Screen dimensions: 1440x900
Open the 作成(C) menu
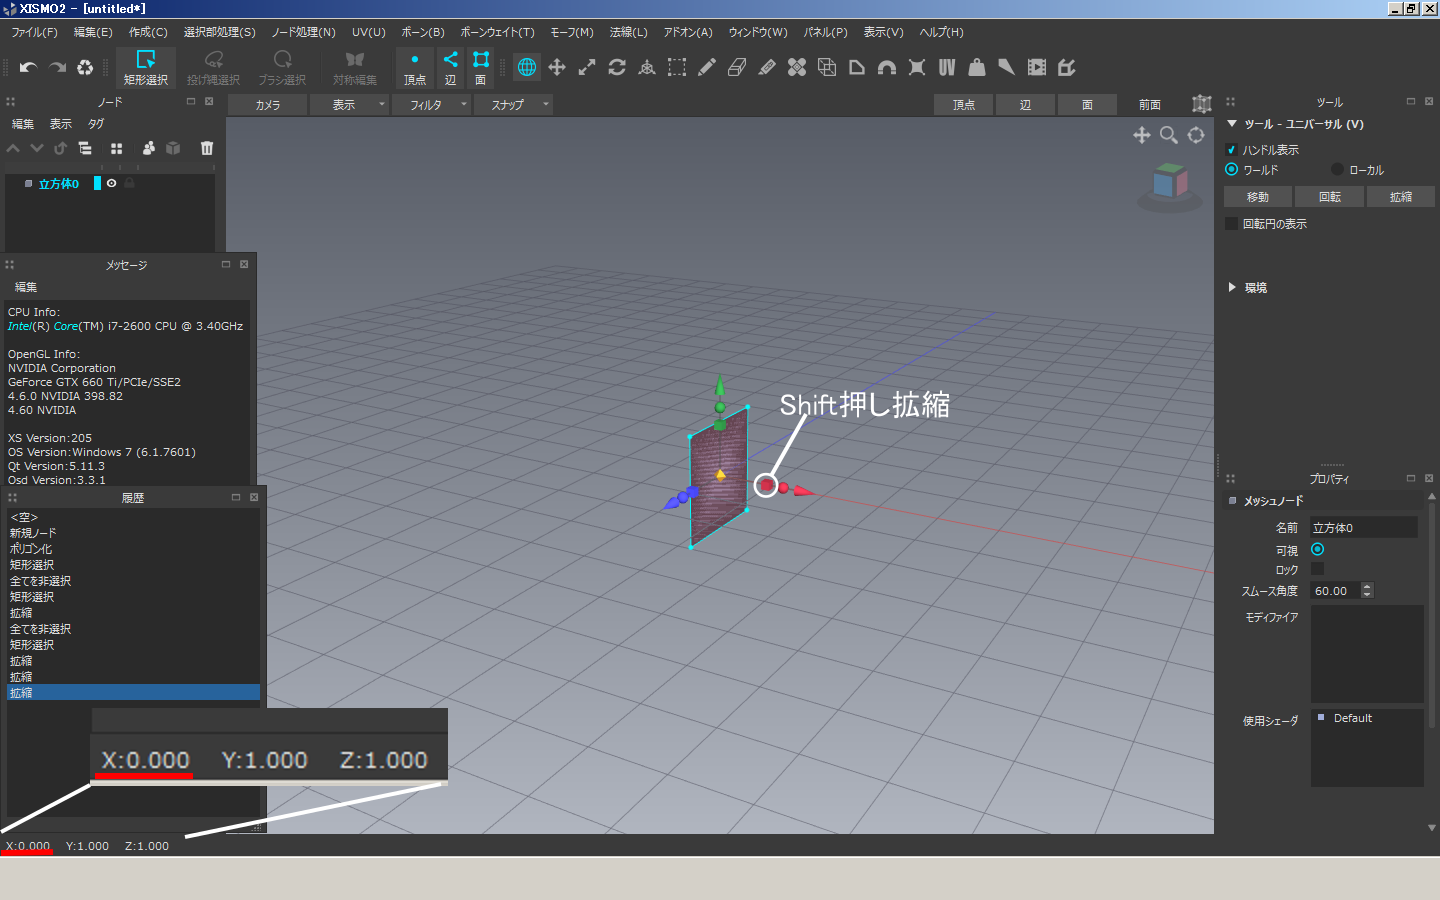pos(148,32)
